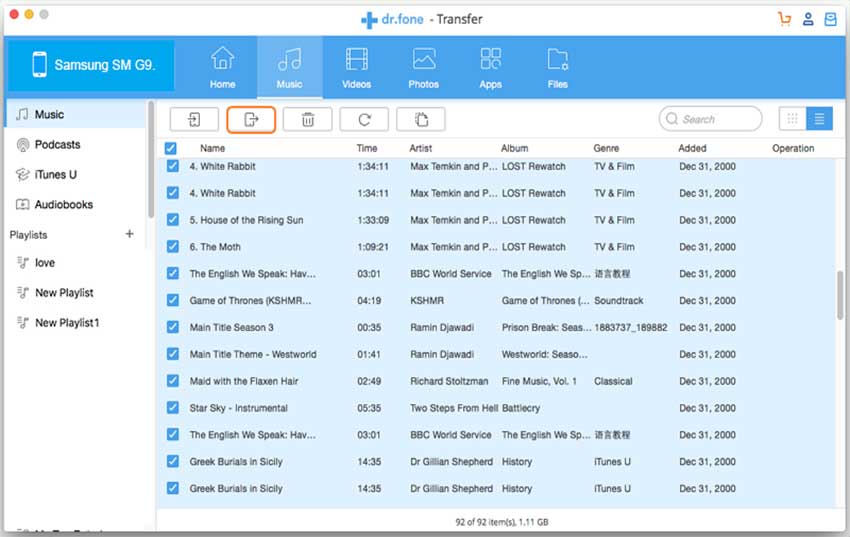Uncheck Maid with the Flaxen Hair
850x537 pixels.
pos(172,381)
